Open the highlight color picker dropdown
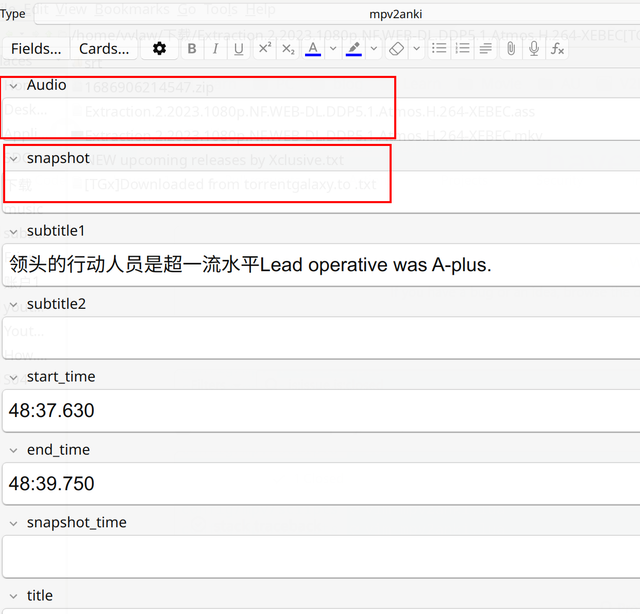Image resolution: width=640 pixels, height=614 pixels. (x=374, y=49)
